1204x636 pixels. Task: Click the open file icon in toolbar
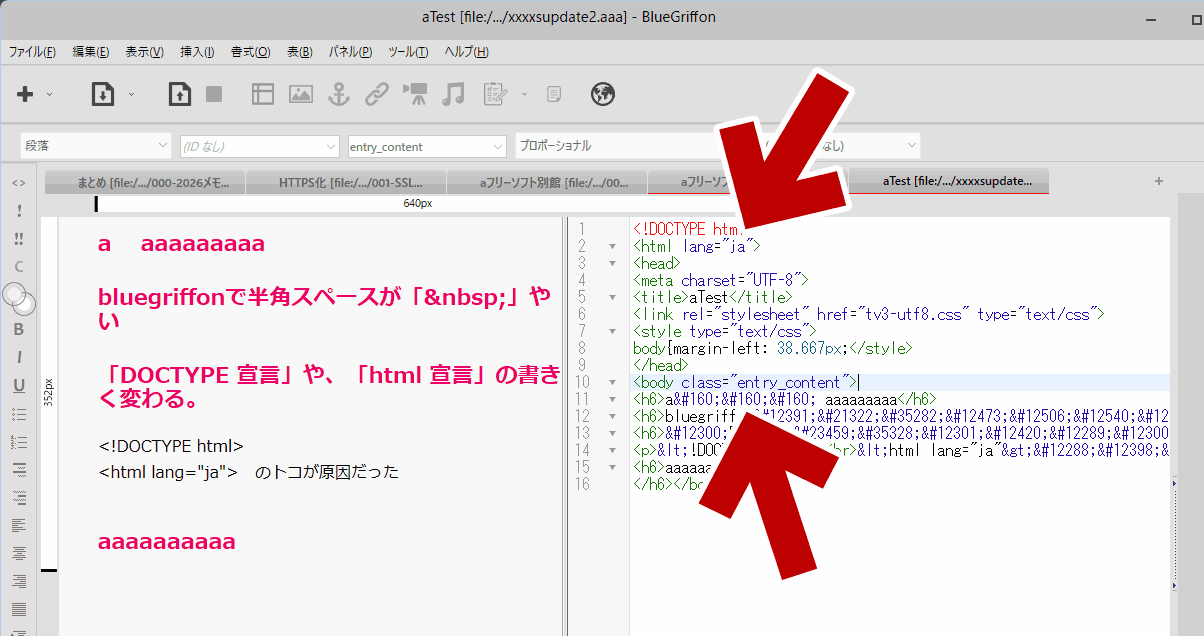[102, 94]
